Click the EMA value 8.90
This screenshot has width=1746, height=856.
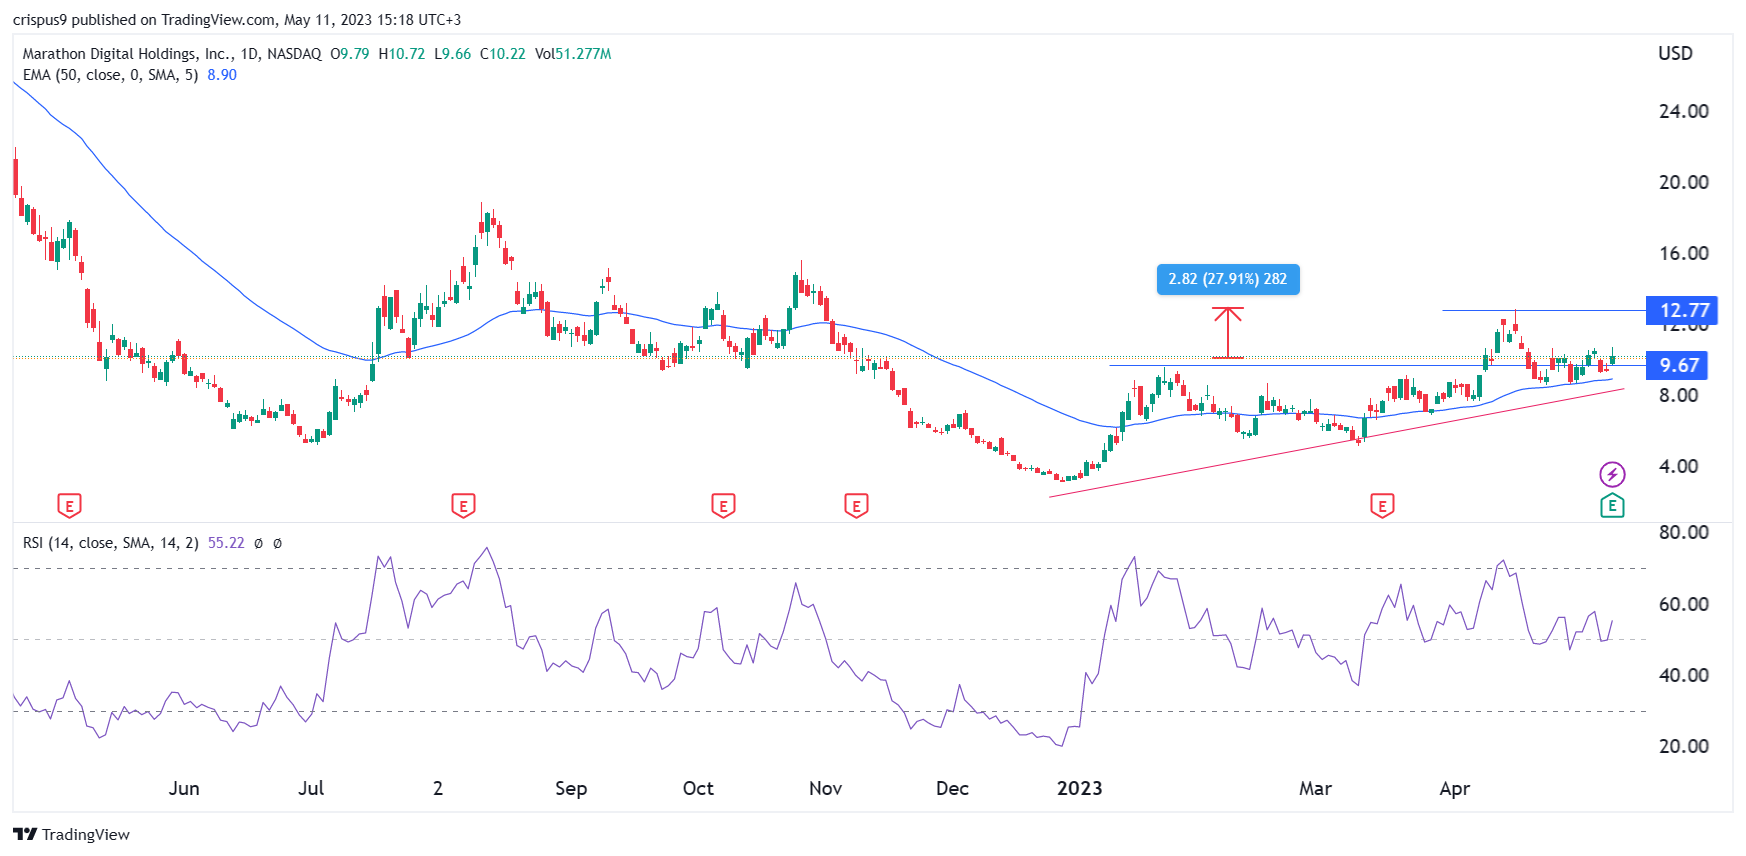tap(222, 75)
